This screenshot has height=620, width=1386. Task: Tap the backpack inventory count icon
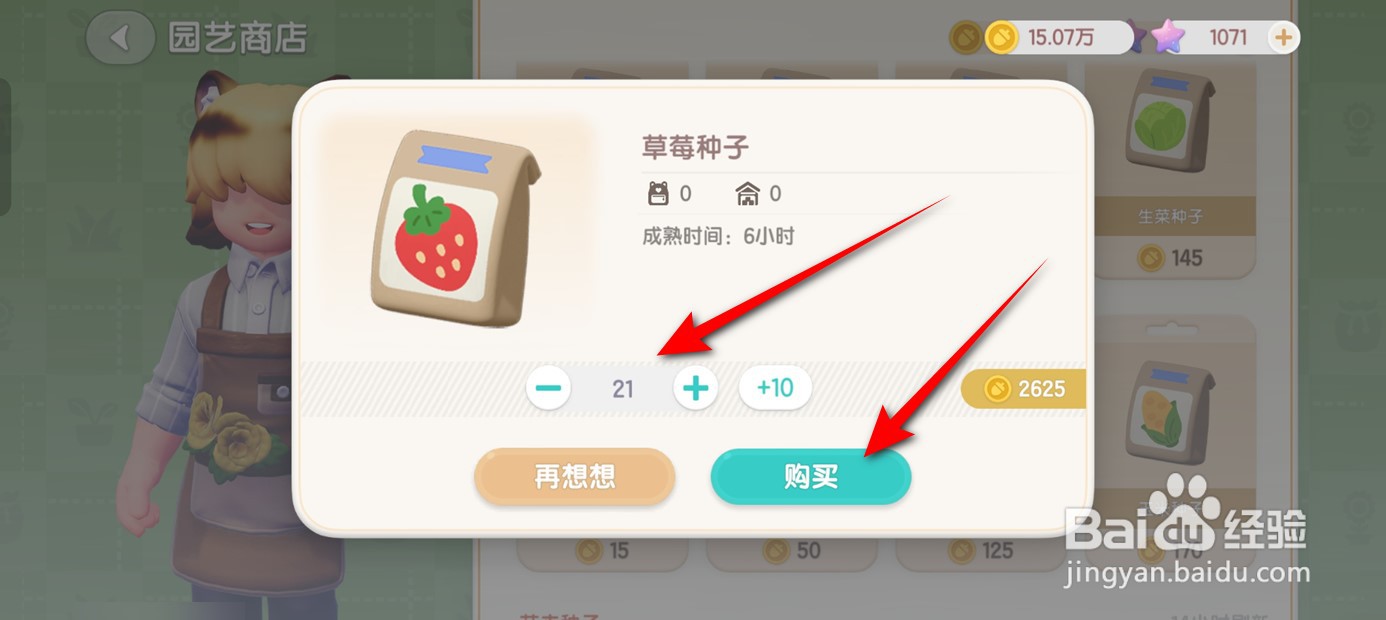[657, 193]
